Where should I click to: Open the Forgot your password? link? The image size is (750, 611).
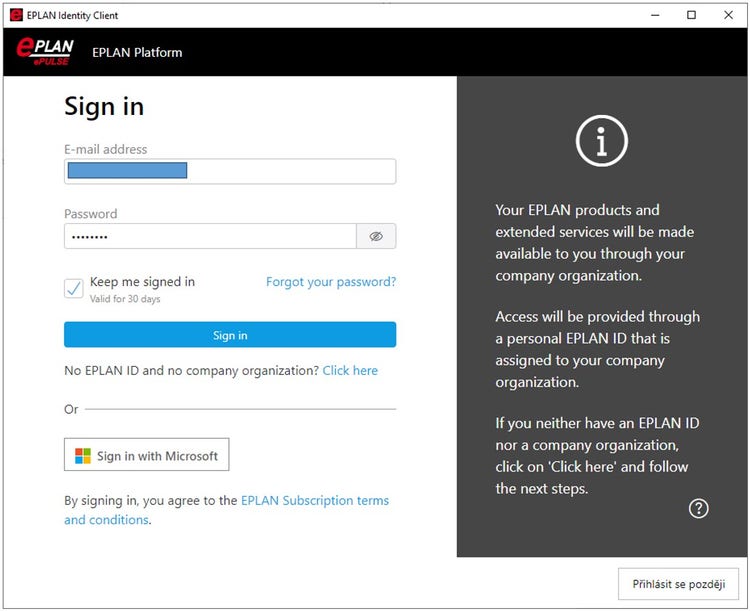click(x=330, y=282)
